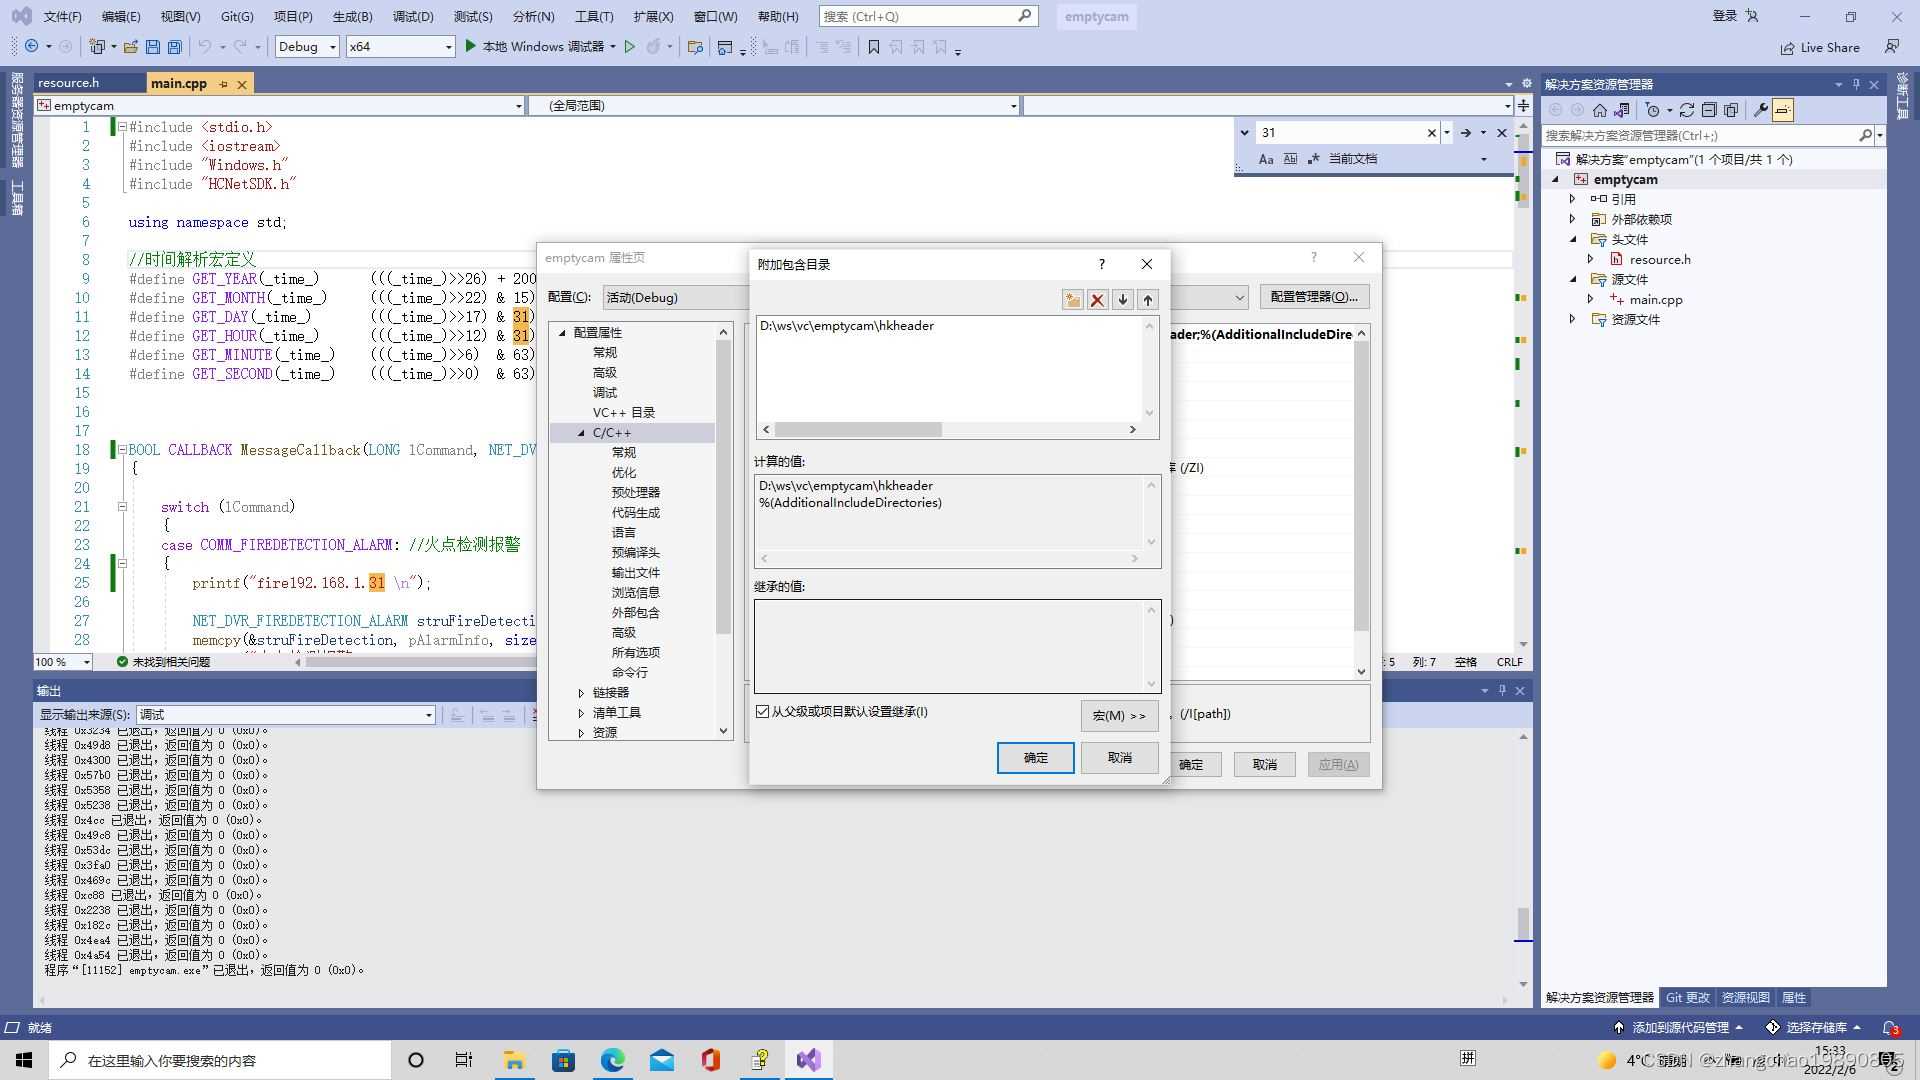Screen dimensions: 1920x1080
Task: Collapse the 头文件 folder in Solution Explorer
Action: pos(1573,239)
